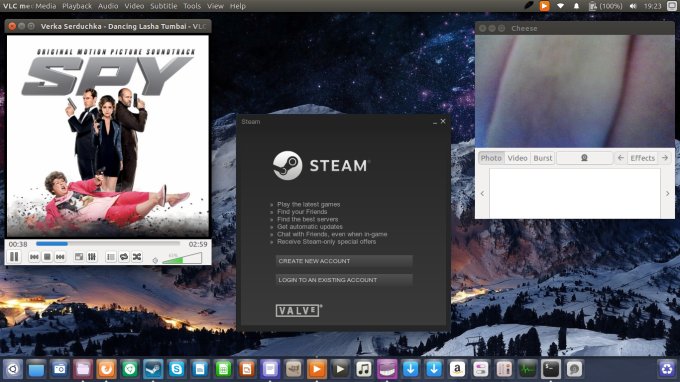Open the sound volume indicator
680x382 pixels.
(x=633, y=6)
